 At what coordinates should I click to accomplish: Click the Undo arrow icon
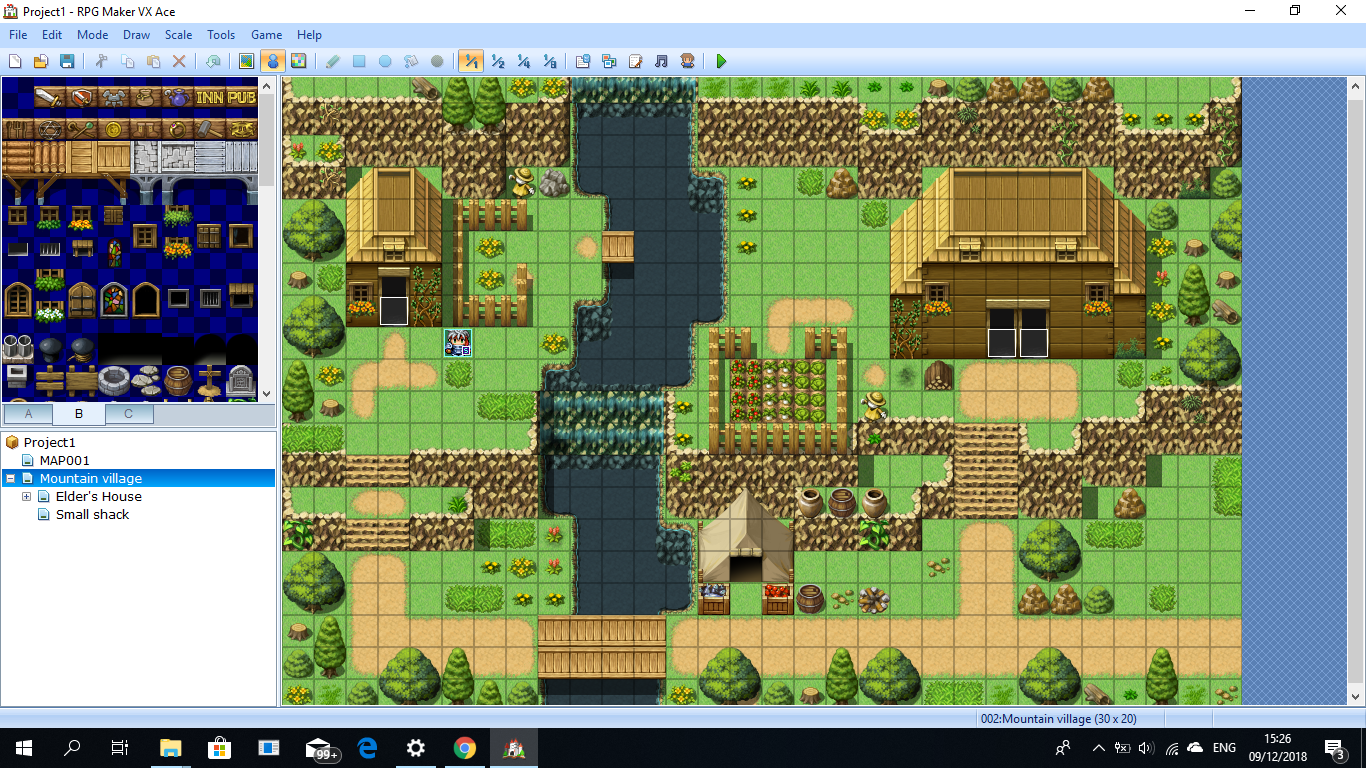click(213, 61)
